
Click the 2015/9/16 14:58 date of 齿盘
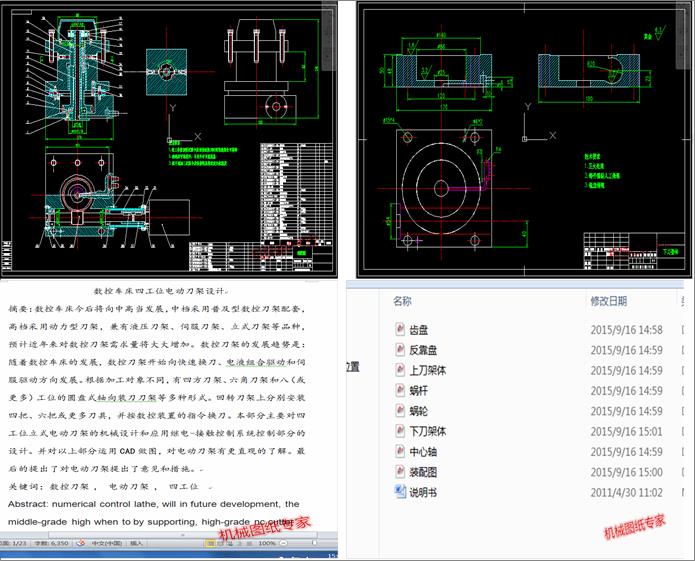coord(626,330)
